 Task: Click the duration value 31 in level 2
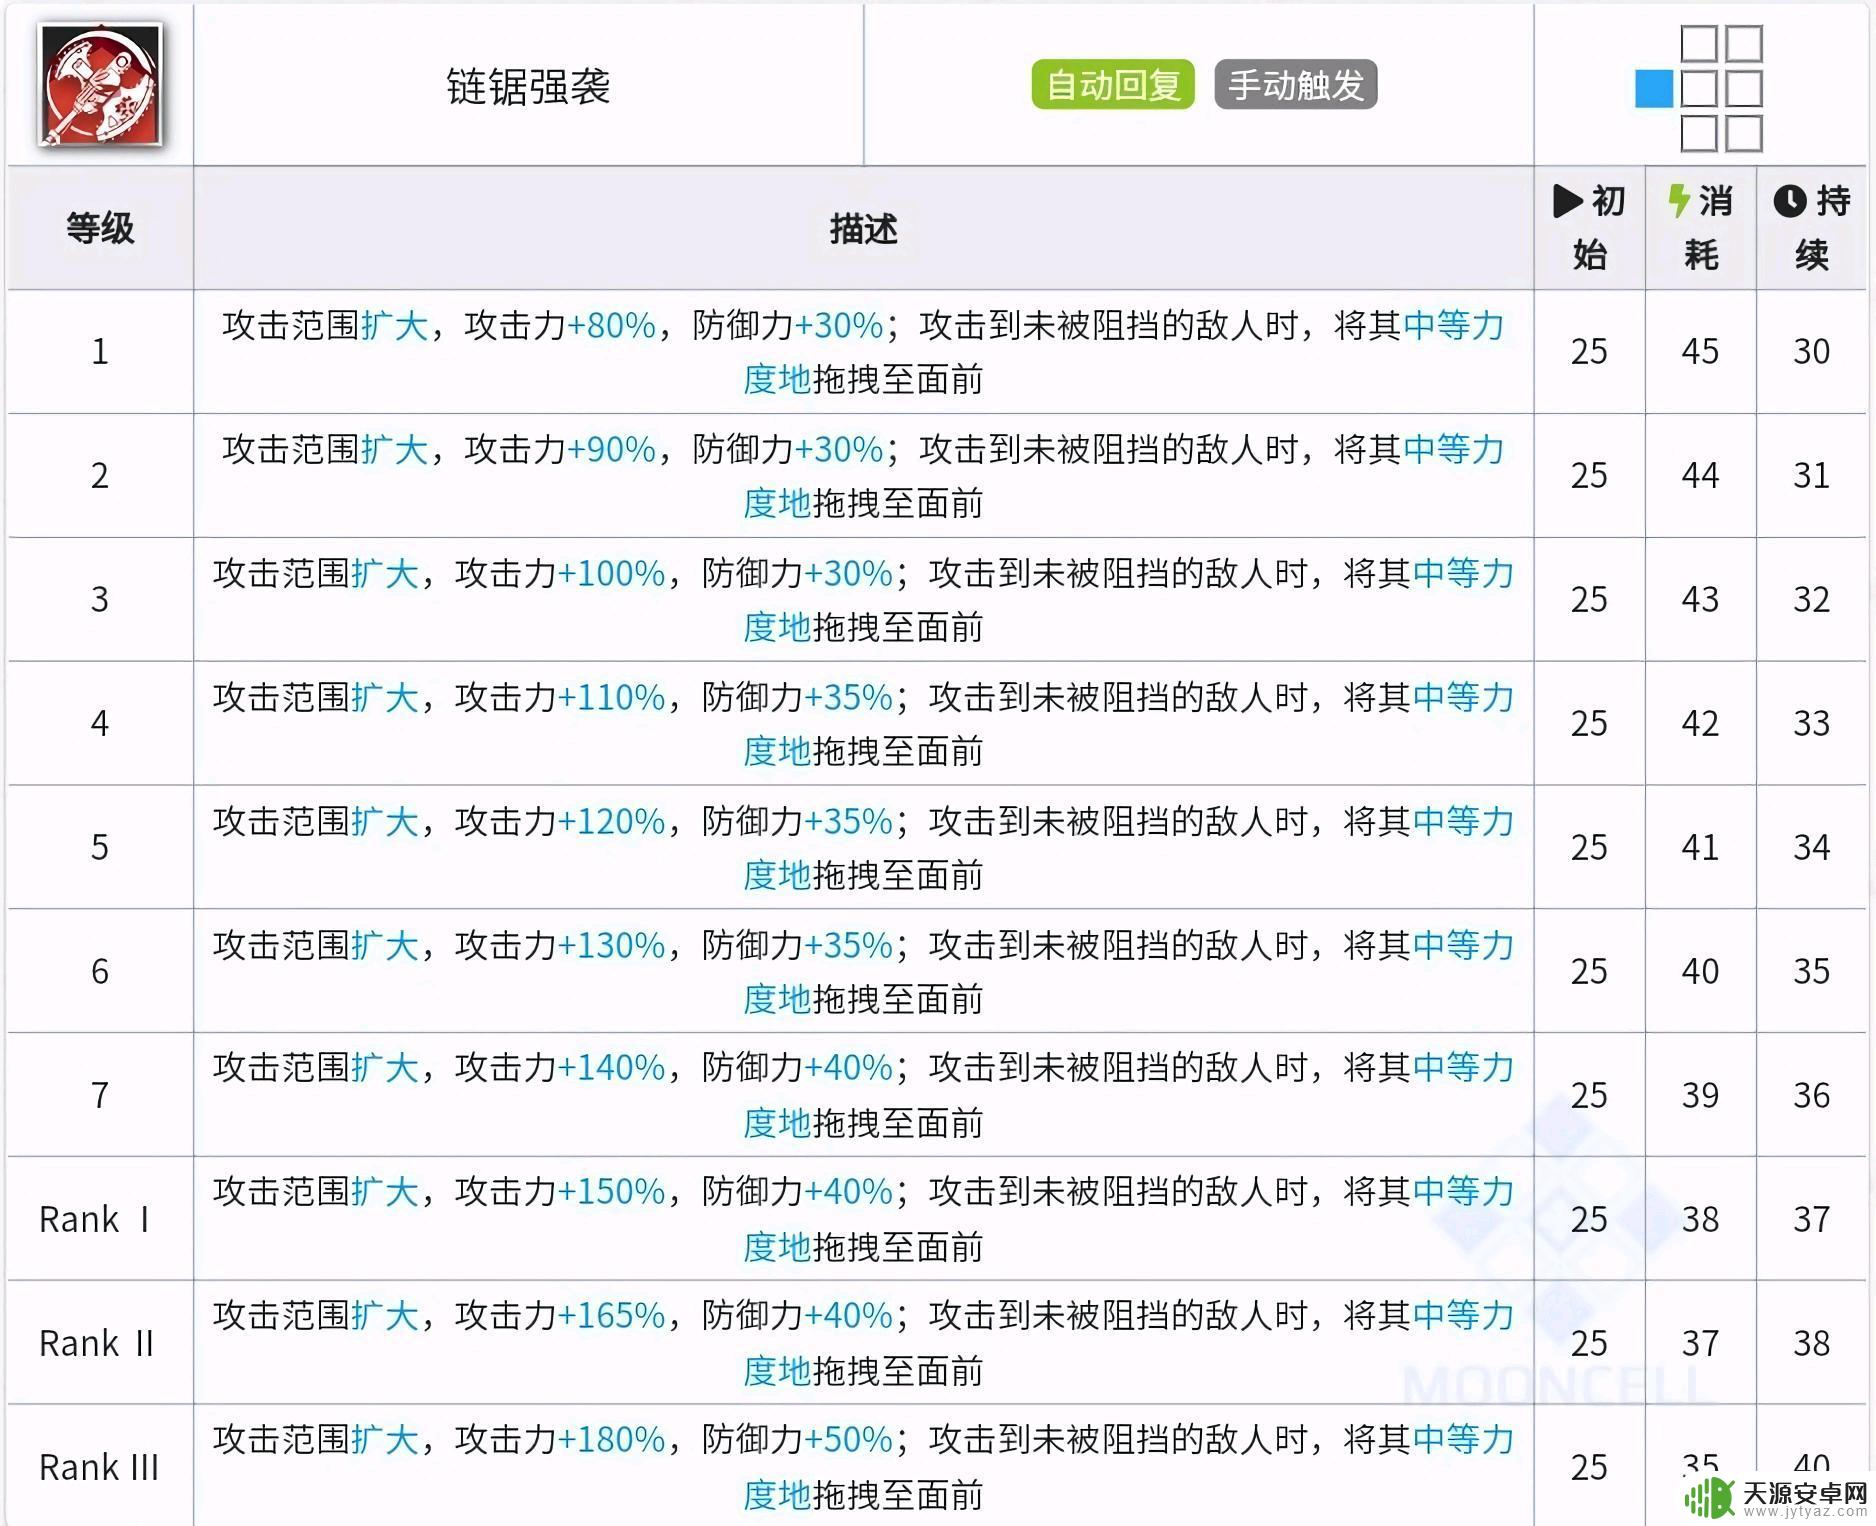pos(1811,476)
